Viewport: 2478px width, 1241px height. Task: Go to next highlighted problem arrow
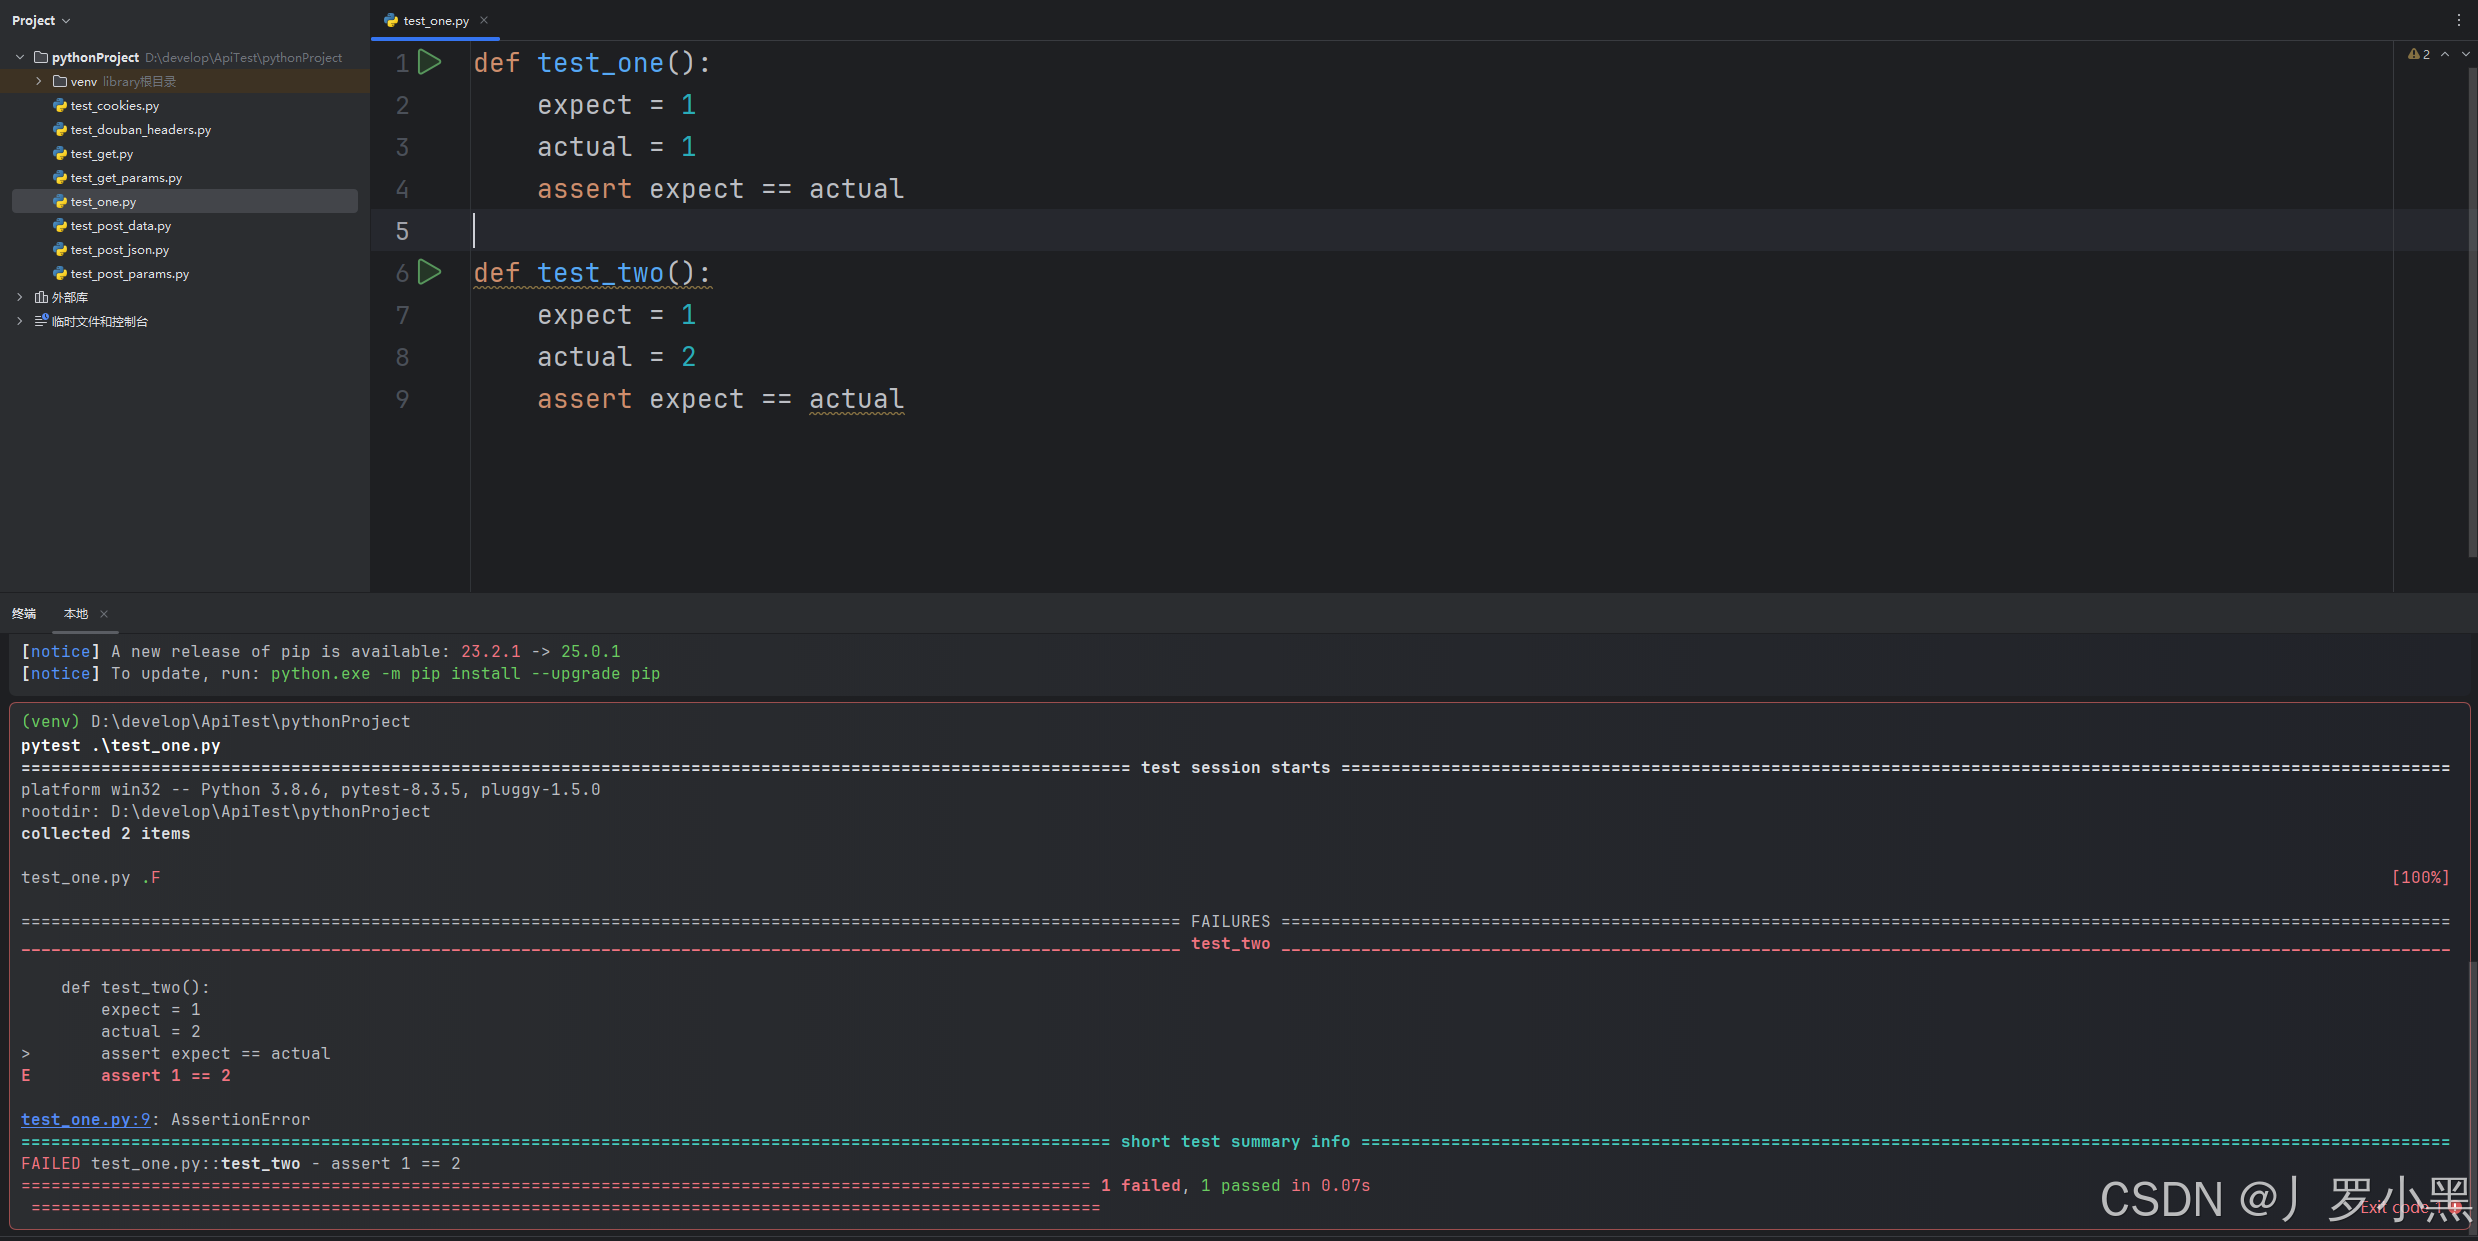[x=2465, y=54]
